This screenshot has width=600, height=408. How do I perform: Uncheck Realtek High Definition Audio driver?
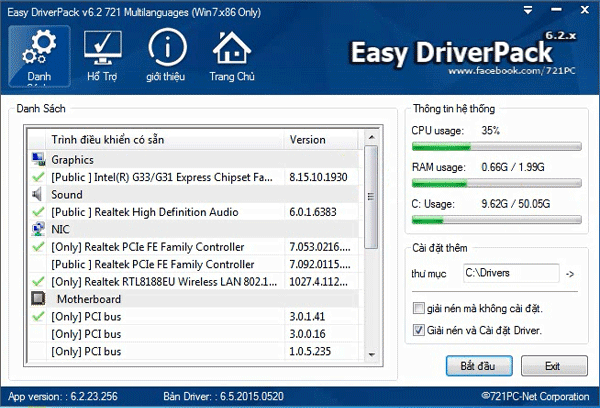tap(38, 212)
